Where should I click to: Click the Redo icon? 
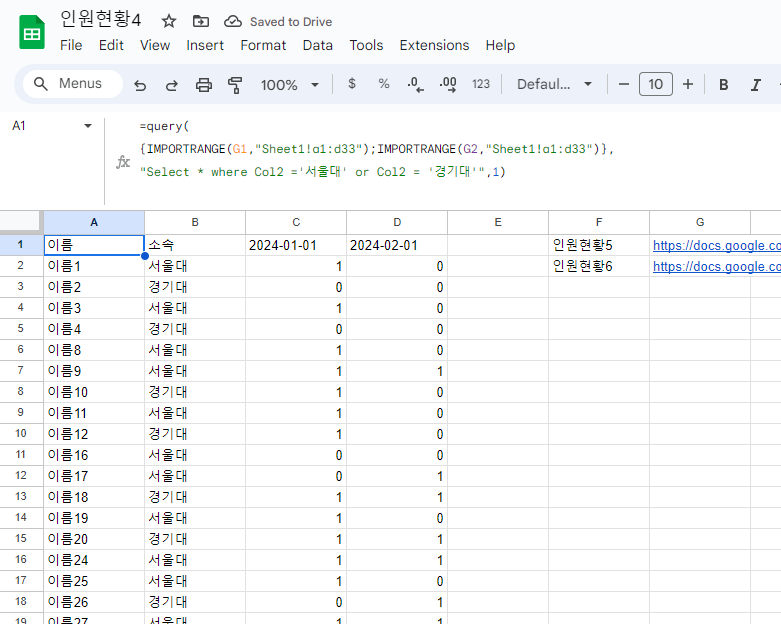172,85
